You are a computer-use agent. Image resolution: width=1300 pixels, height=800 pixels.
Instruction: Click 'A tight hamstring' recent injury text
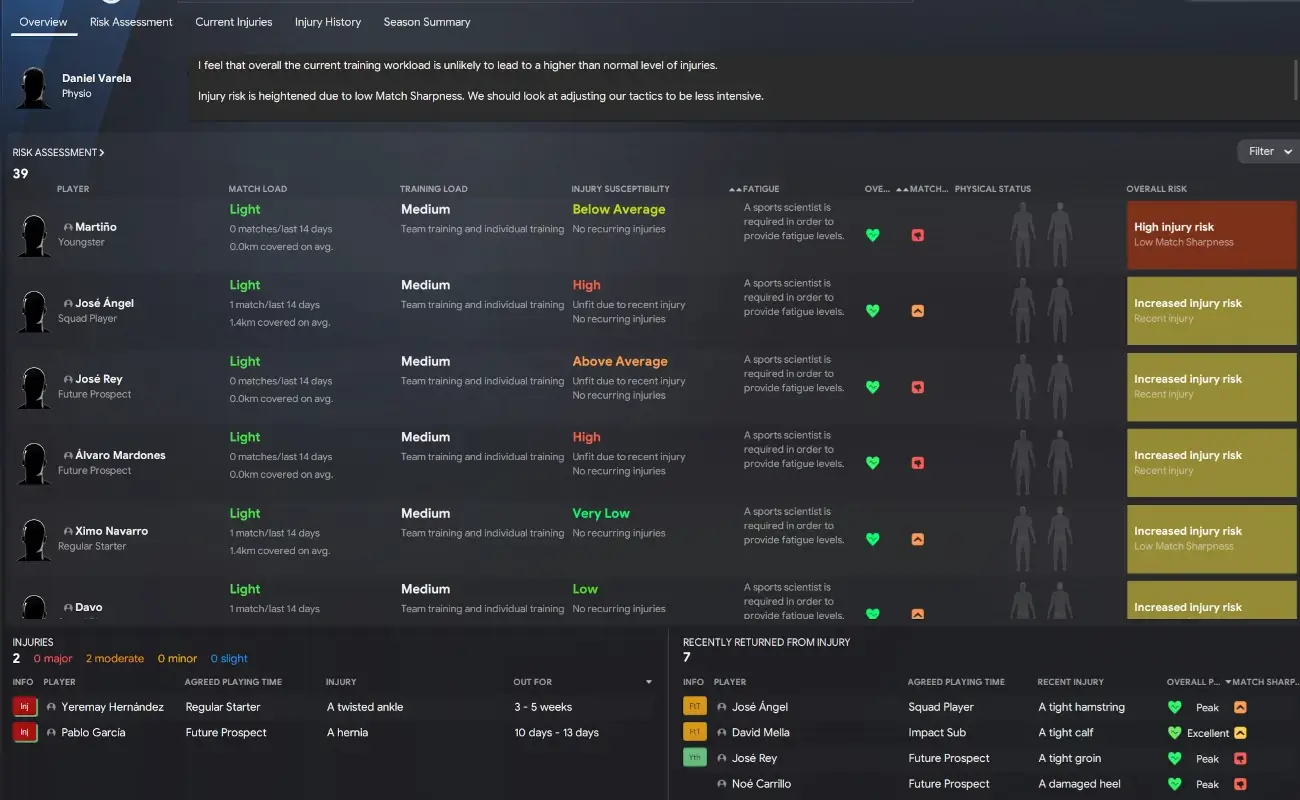[1082, 707]
